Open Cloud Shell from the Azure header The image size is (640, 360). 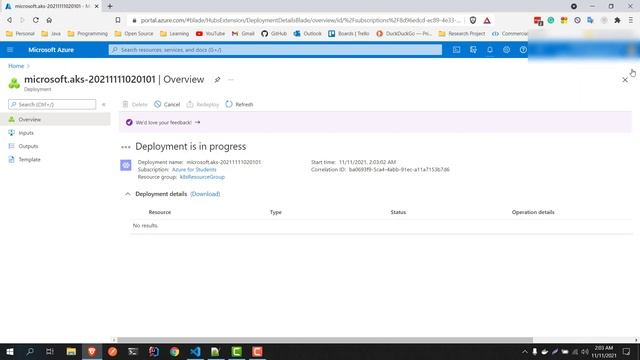456,50
